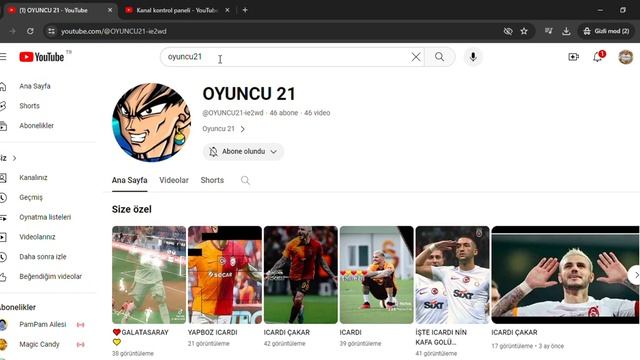This screenshot has height=360, width=640.
Task: Expand channel description Oyuncu 21
Action: coord(223,129)
